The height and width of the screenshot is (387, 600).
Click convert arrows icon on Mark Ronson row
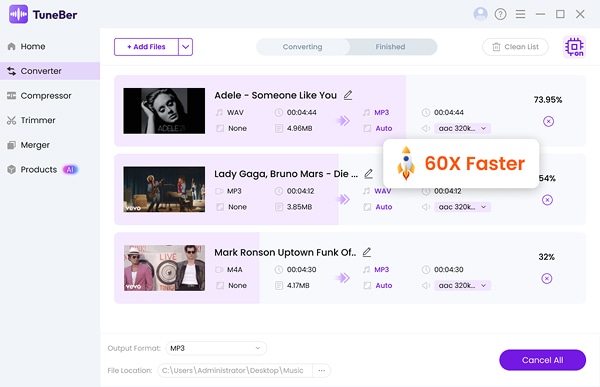(x=343, y=278)
